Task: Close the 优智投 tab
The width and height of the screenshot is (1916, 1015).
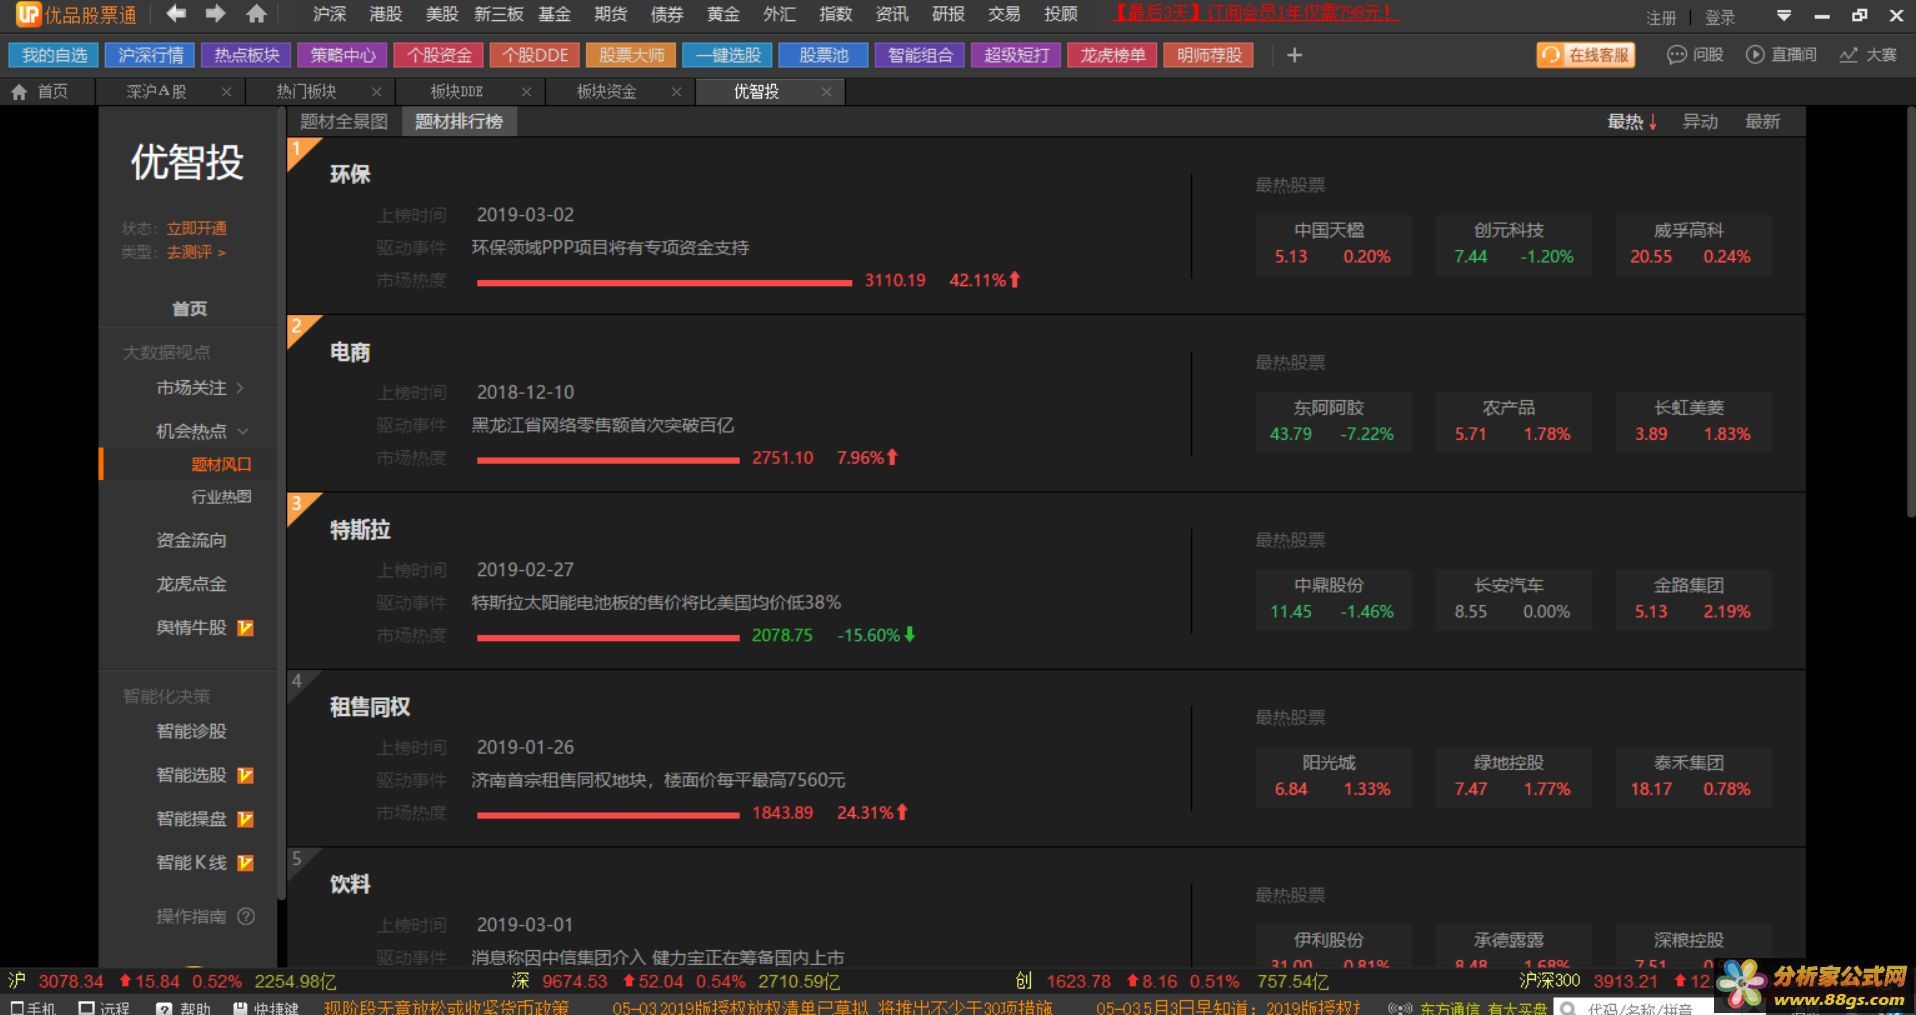Action: 826,92
